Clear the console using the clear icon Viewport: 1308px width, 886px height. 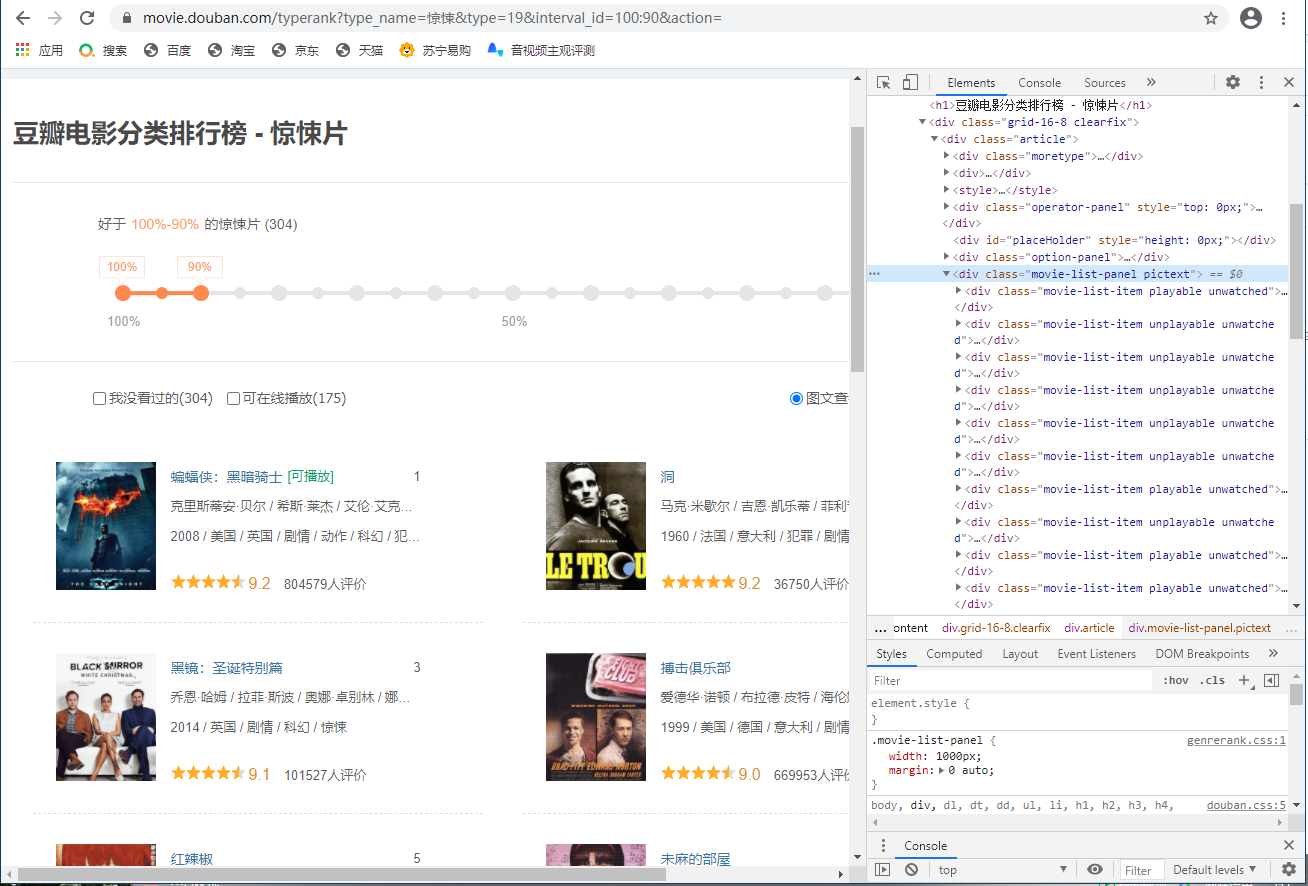pyautogui.click(x=910, y=870)
